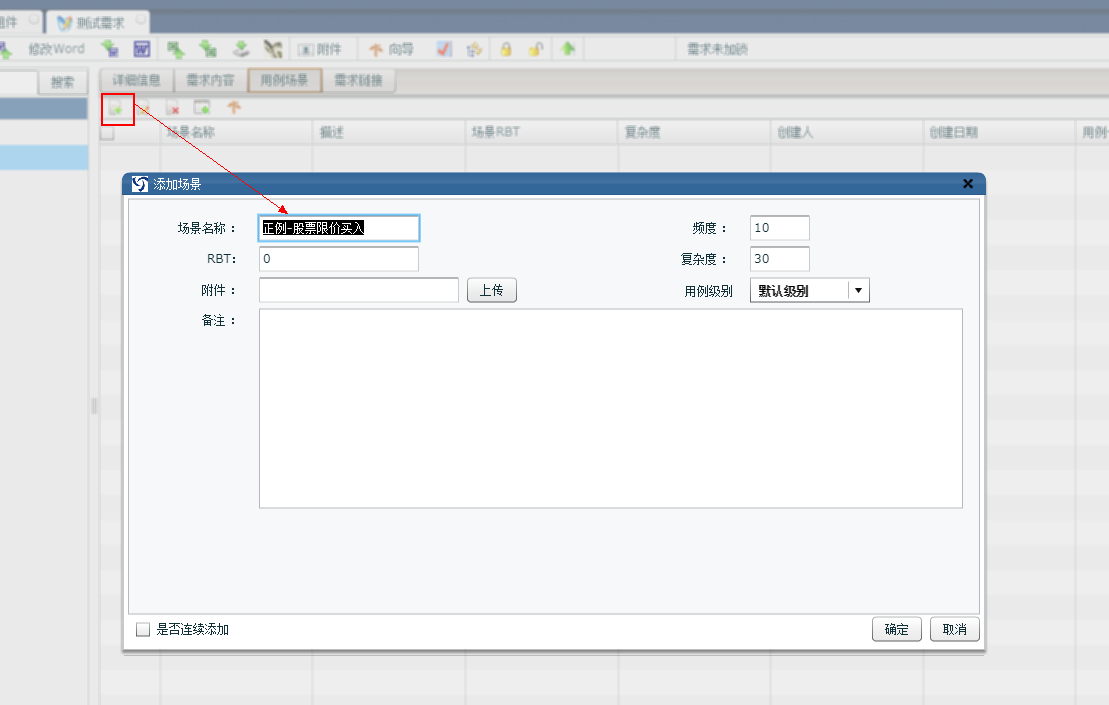Switch to the 详细信息 tab
Viewport: 1109px width, 705px height.
click(x=136, y=81)
